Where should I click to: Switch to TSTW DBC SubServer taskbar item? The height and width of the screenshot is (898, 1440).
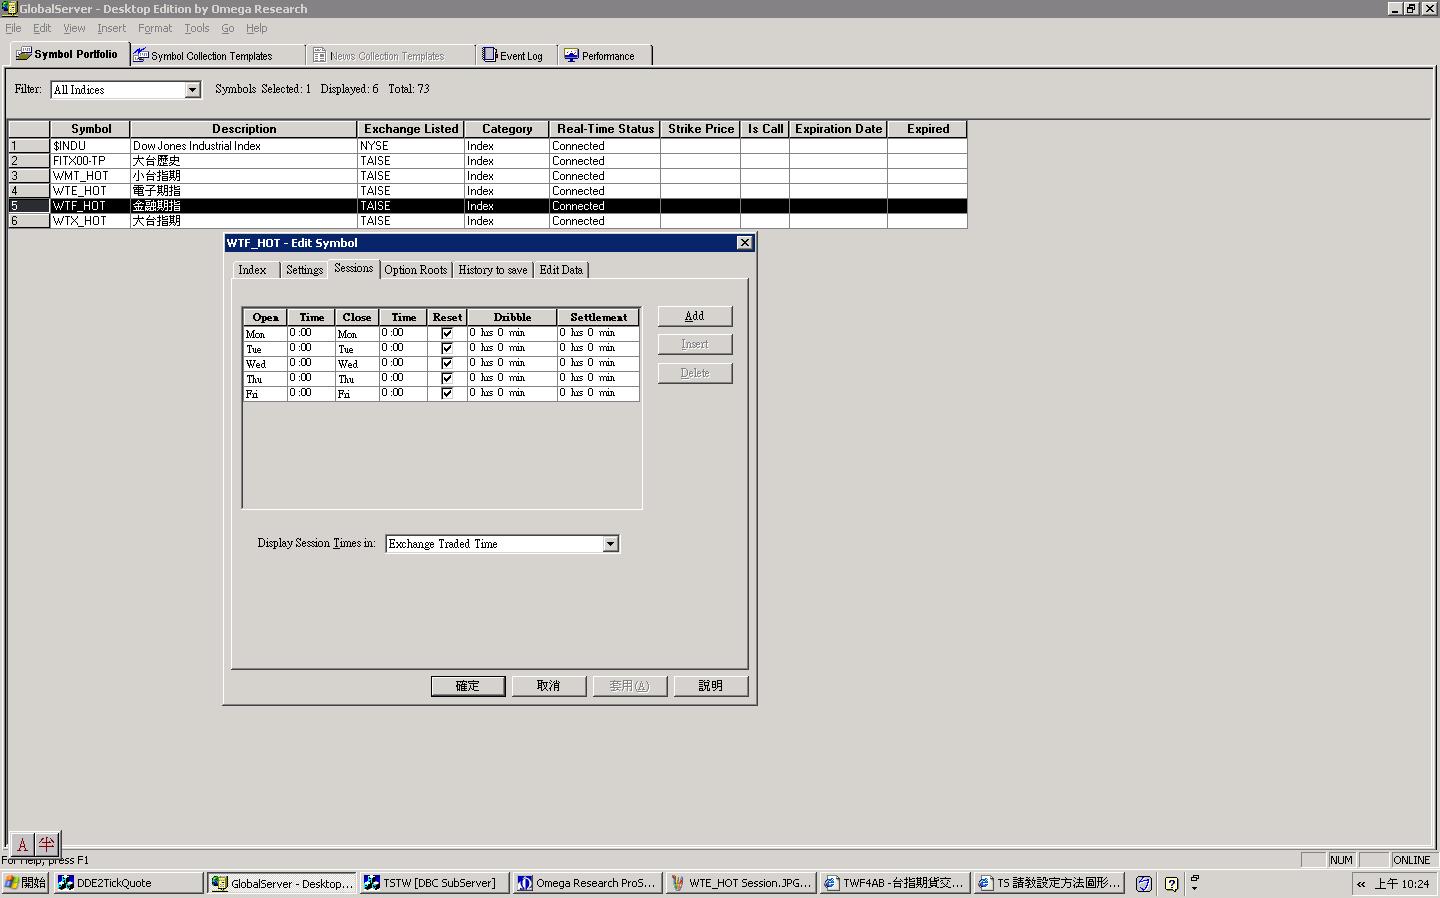(x=434, y=883)
